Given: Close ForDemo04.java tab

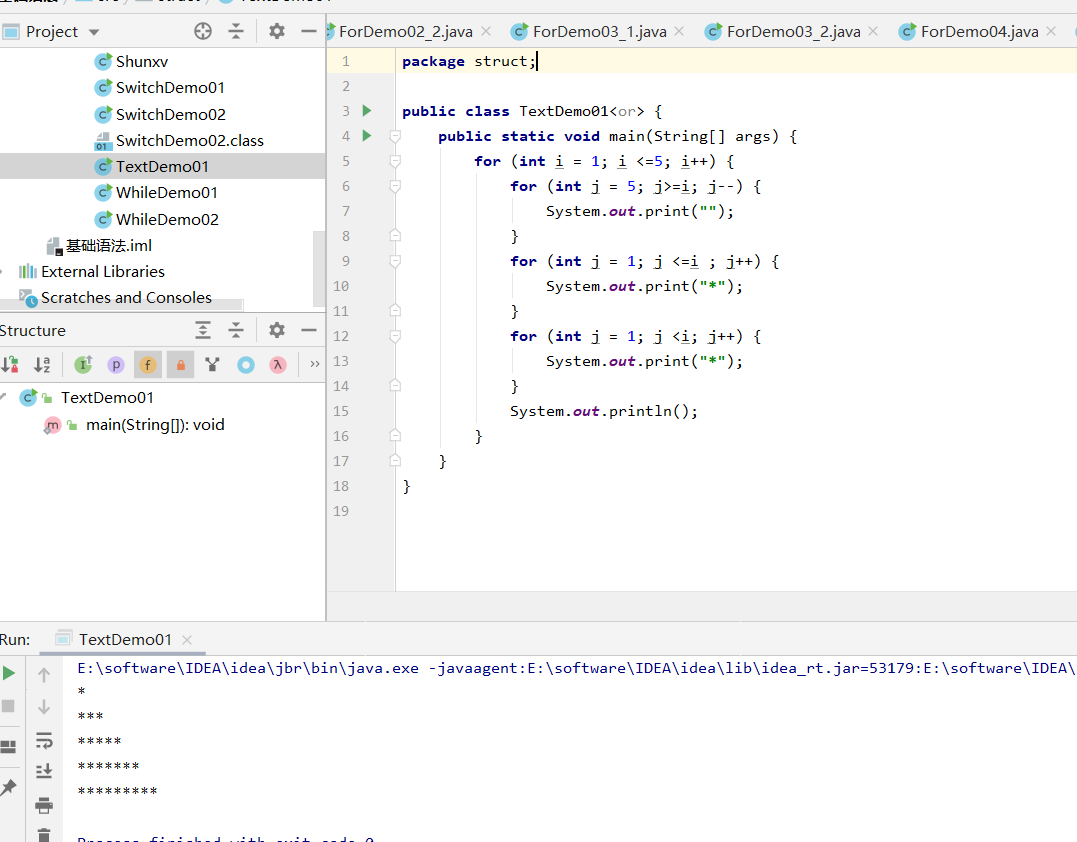Looking at the screenshot, I should 1051,31.
